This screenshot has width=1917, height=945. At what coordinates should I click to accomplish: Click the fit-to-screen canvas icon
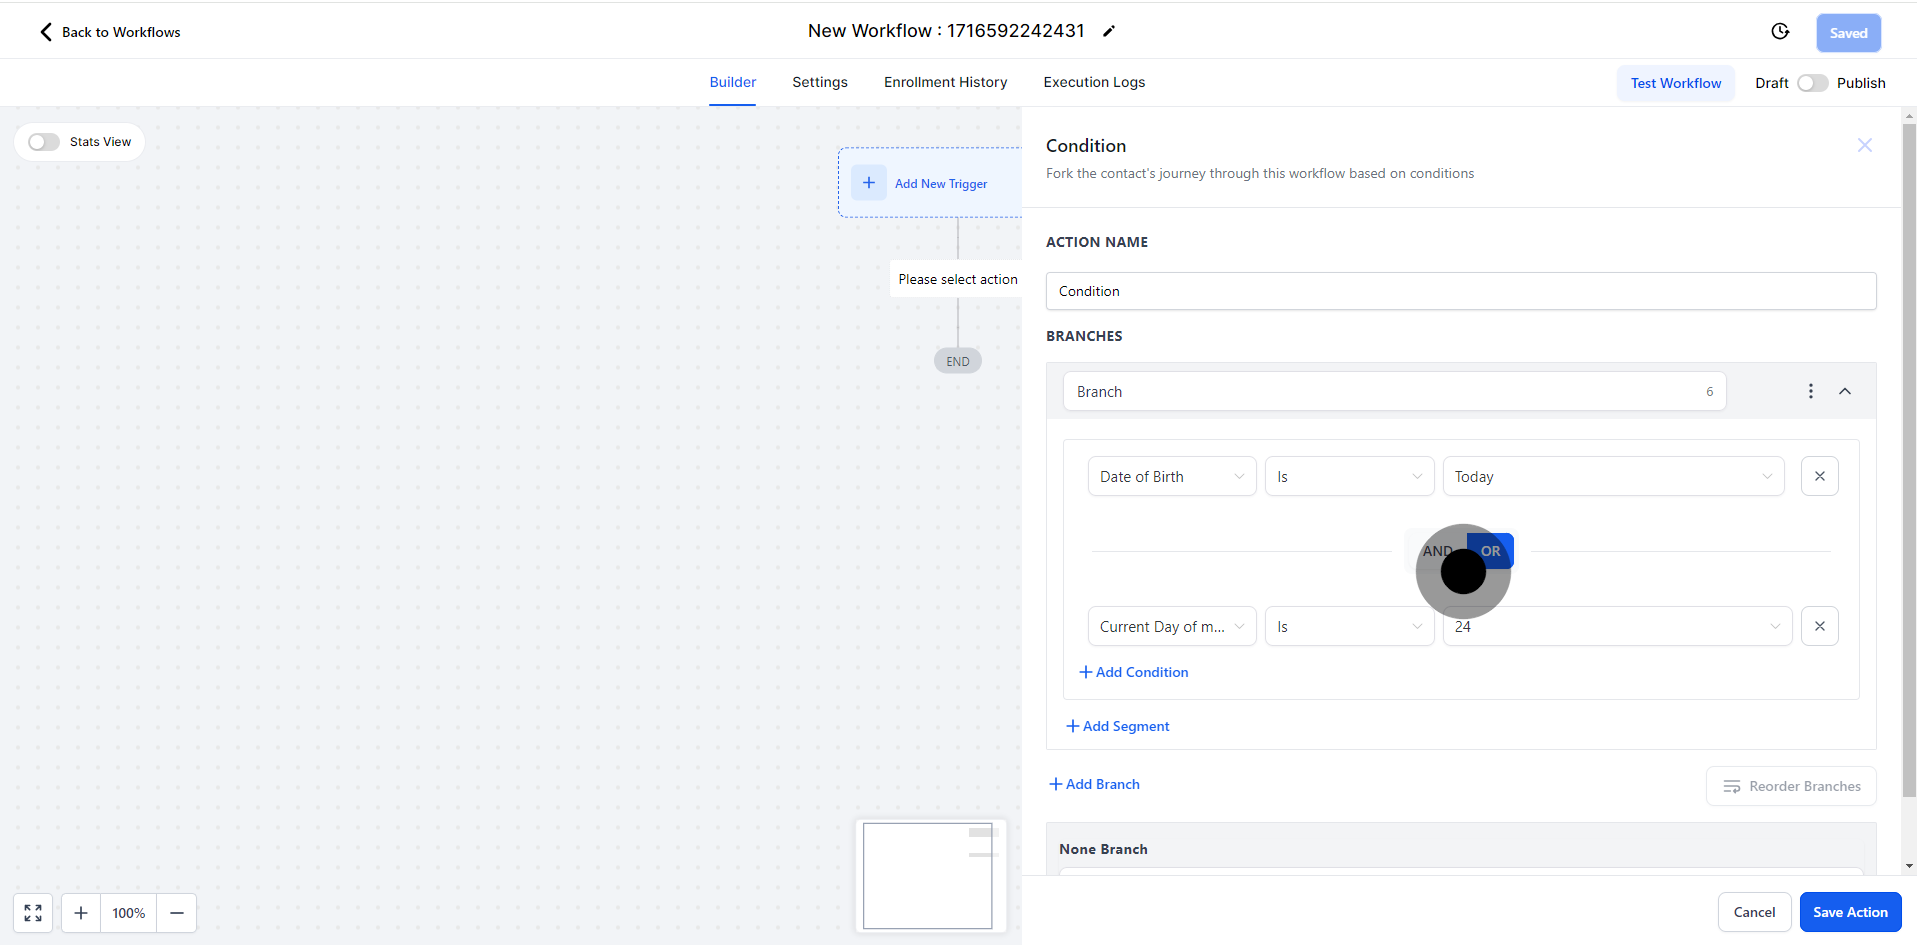tap(33, 913)
